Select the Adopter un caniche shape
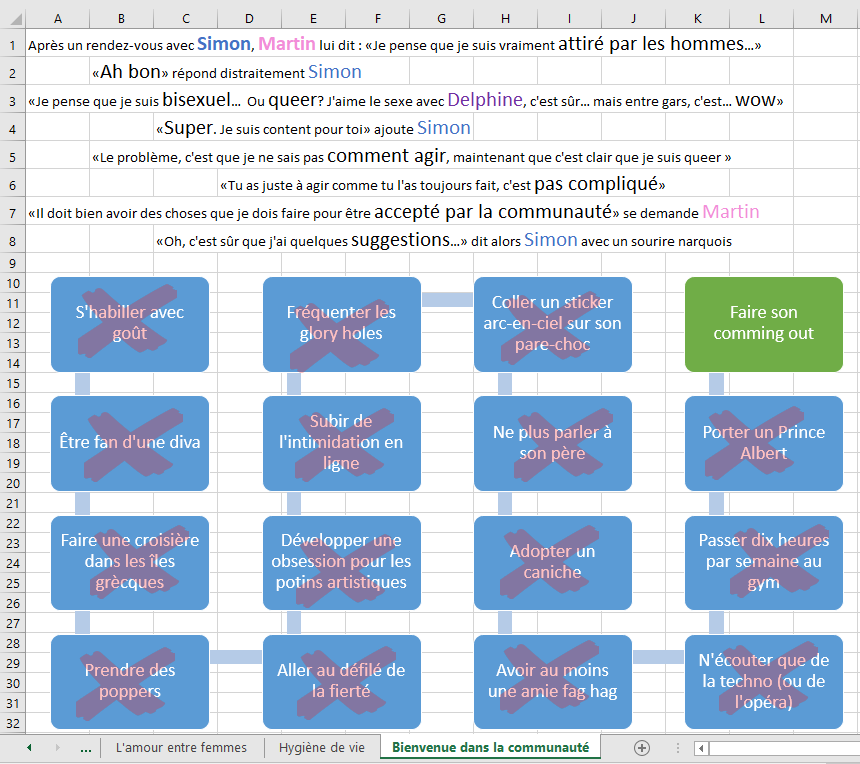Viewport: 860px width, 764px height. (552, 562)
